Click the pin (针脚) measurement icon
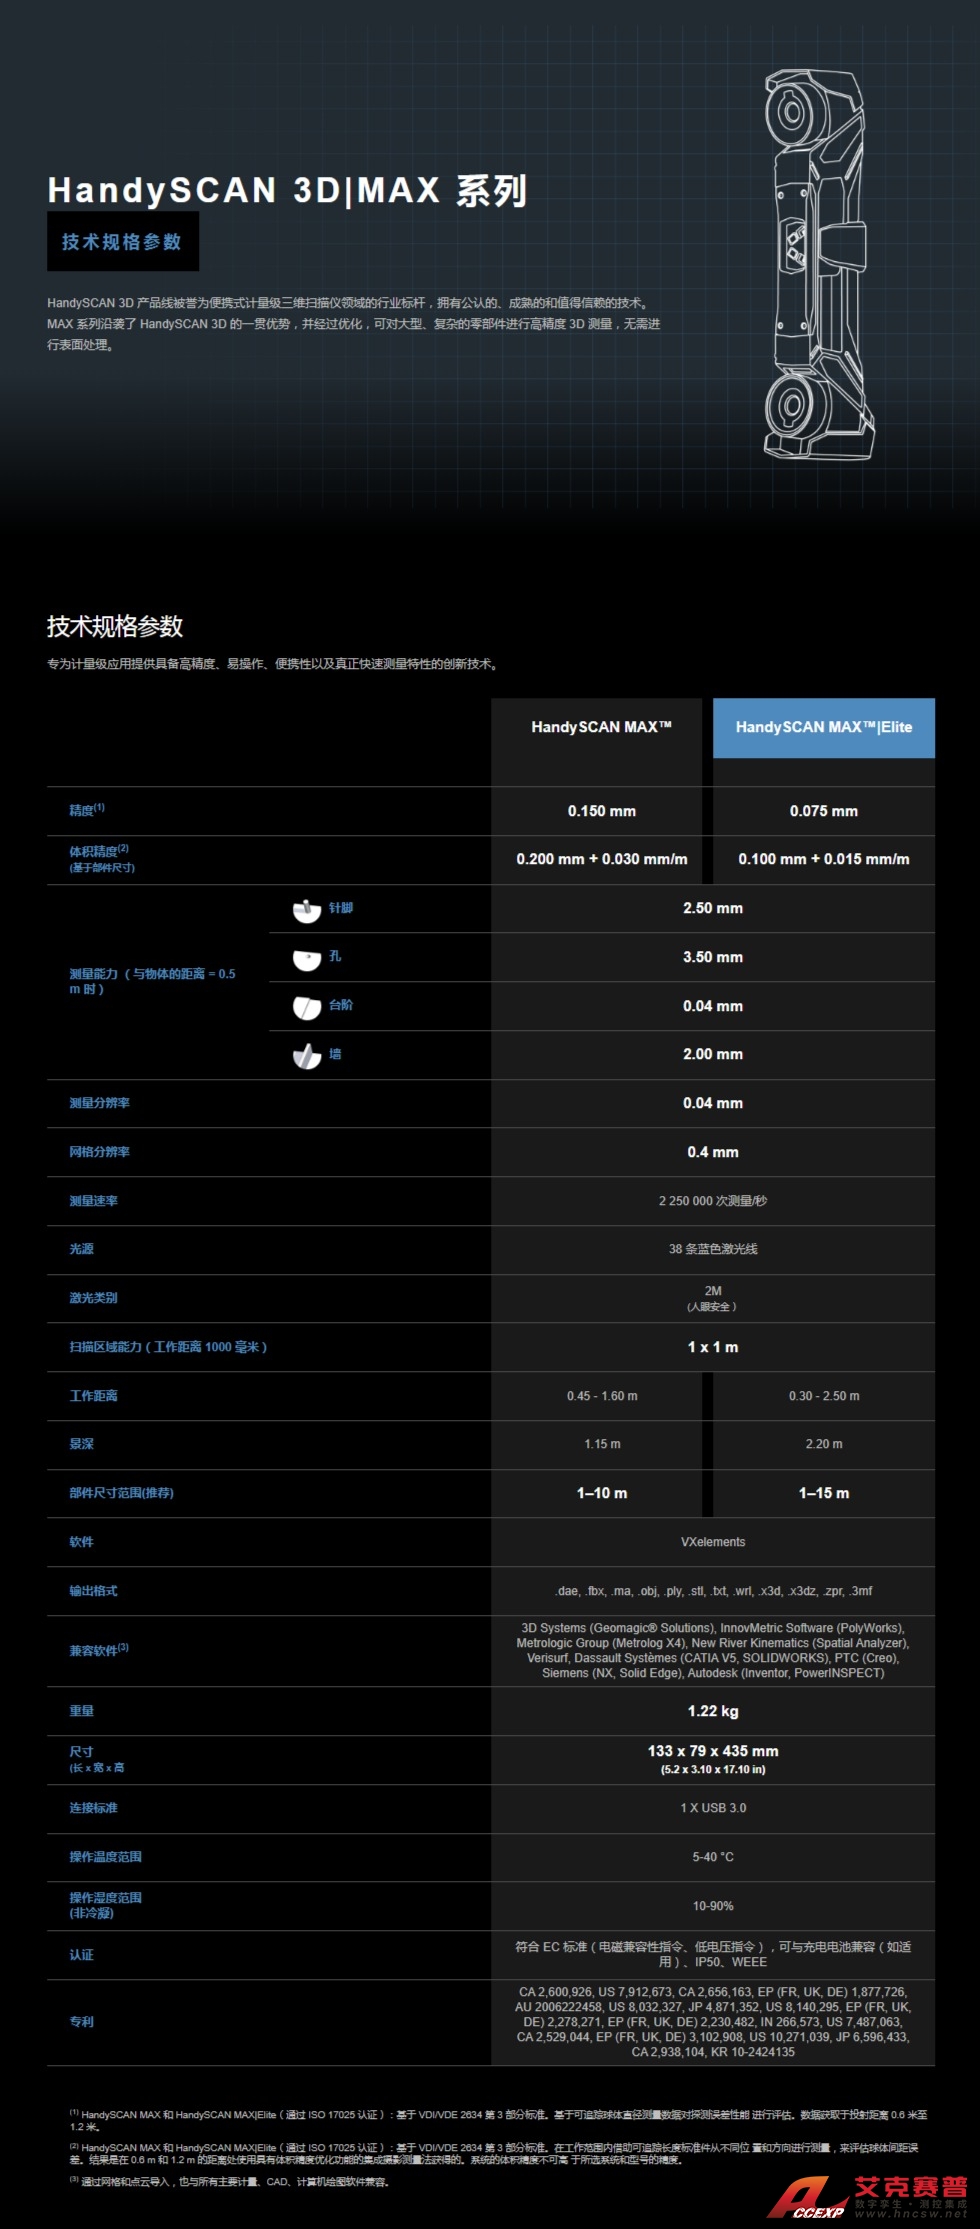Viewport: 980px width, 2229px height. coord(306,909)
